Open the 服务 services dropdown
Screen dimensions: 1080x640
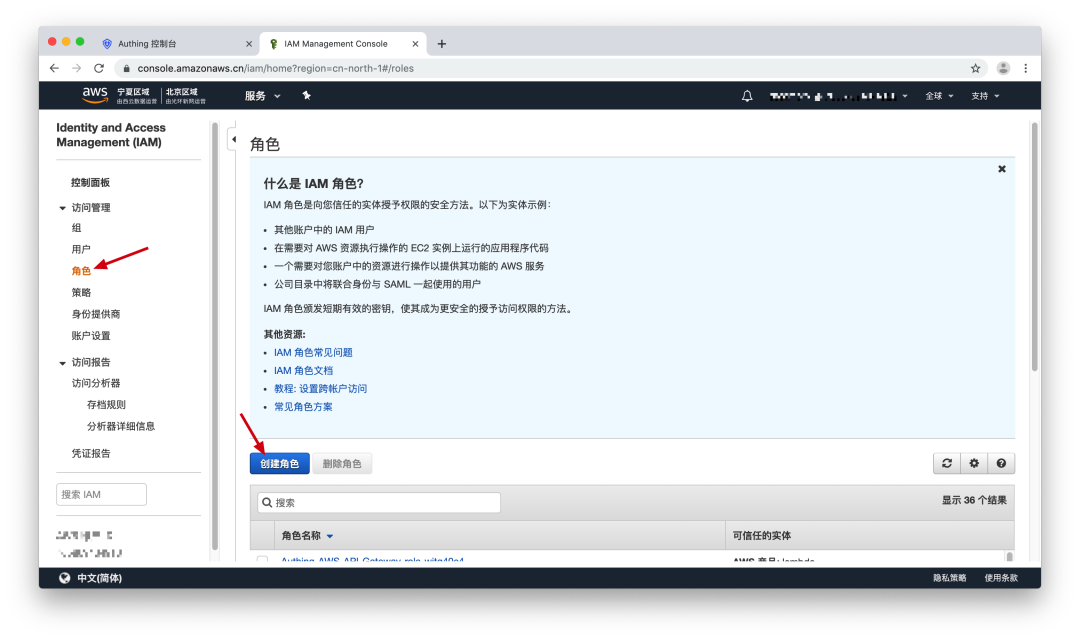click(262, 96)
